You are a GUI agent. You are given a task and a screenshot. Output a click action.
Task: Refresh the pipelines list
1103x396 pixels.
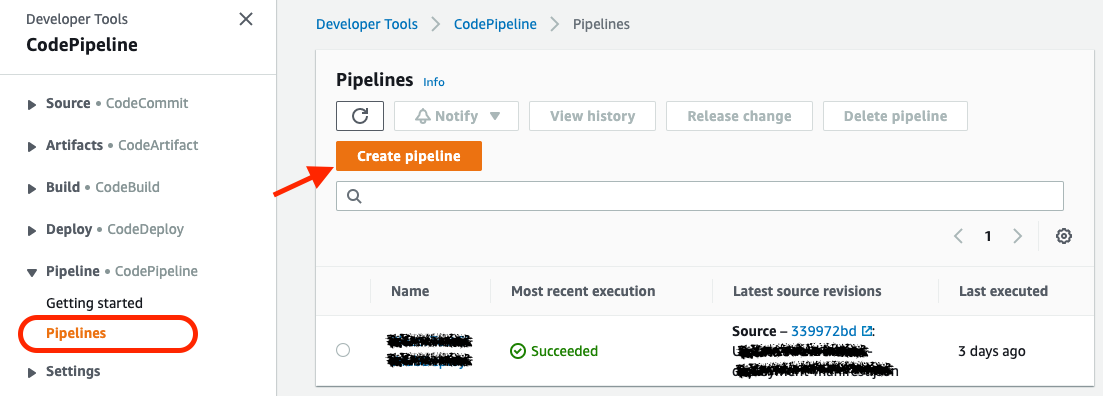[x=360, y=116]
